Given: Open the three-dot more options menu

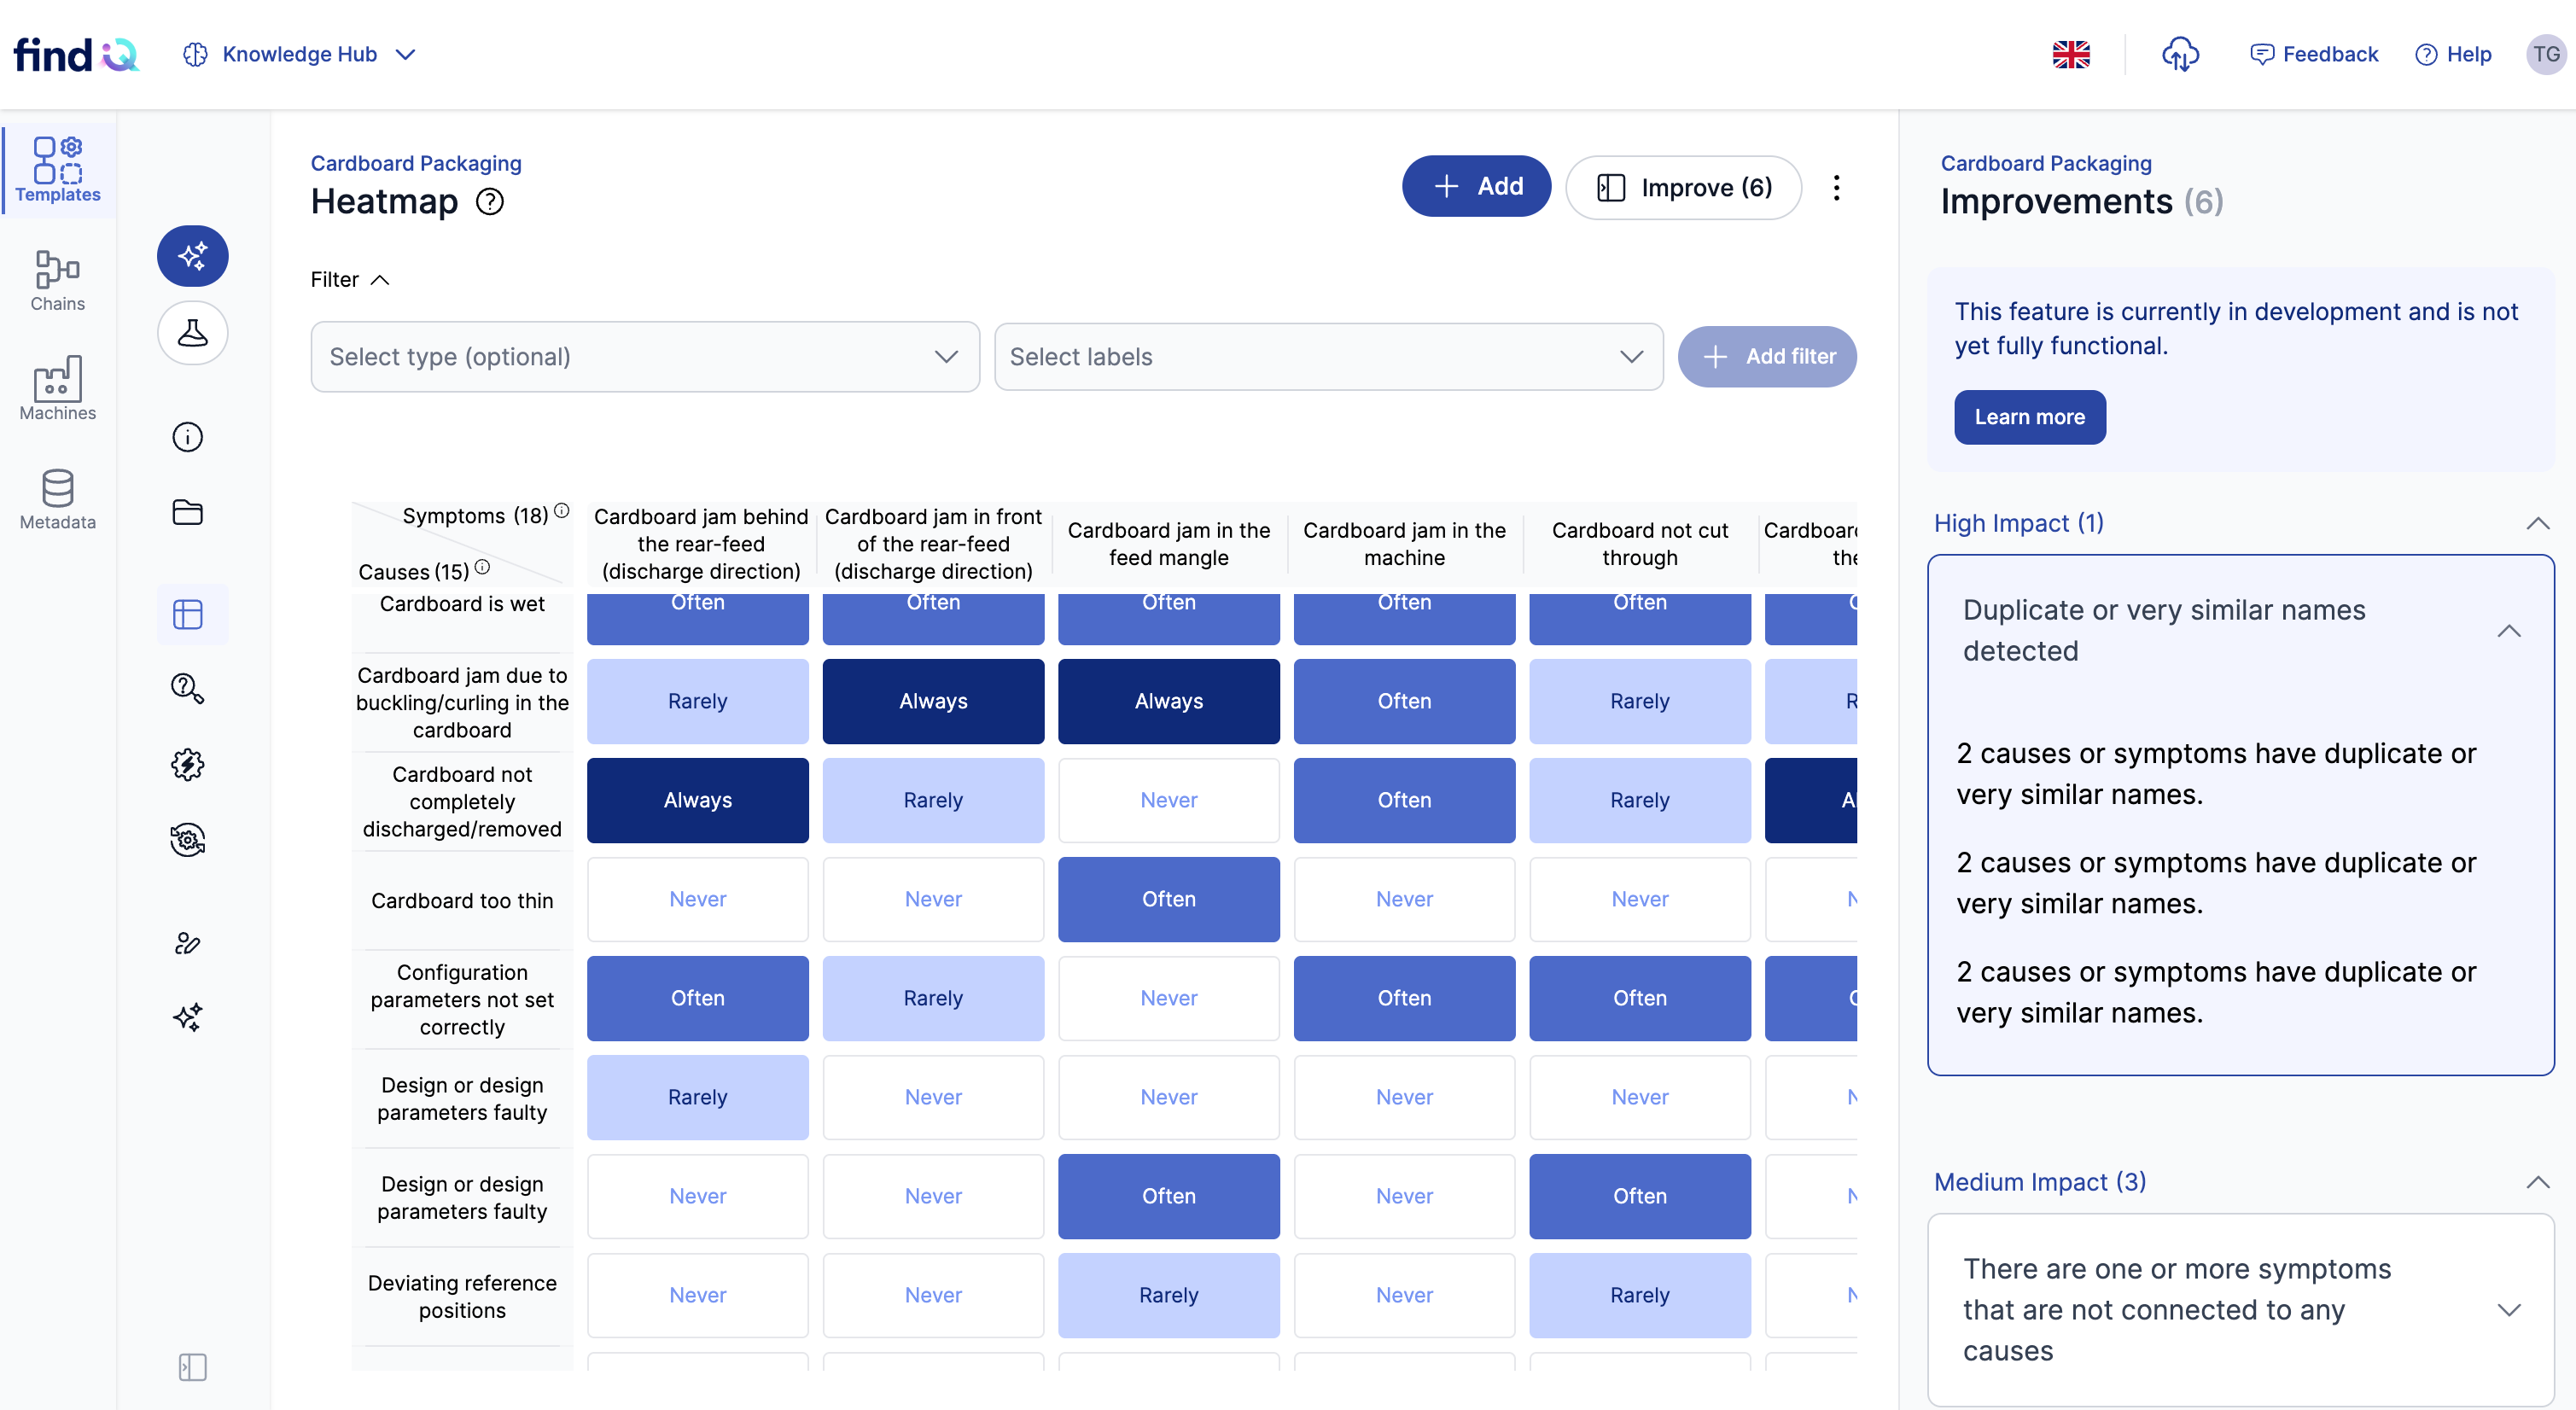Looking at the screenshot, I should [x=1836, y=187].
